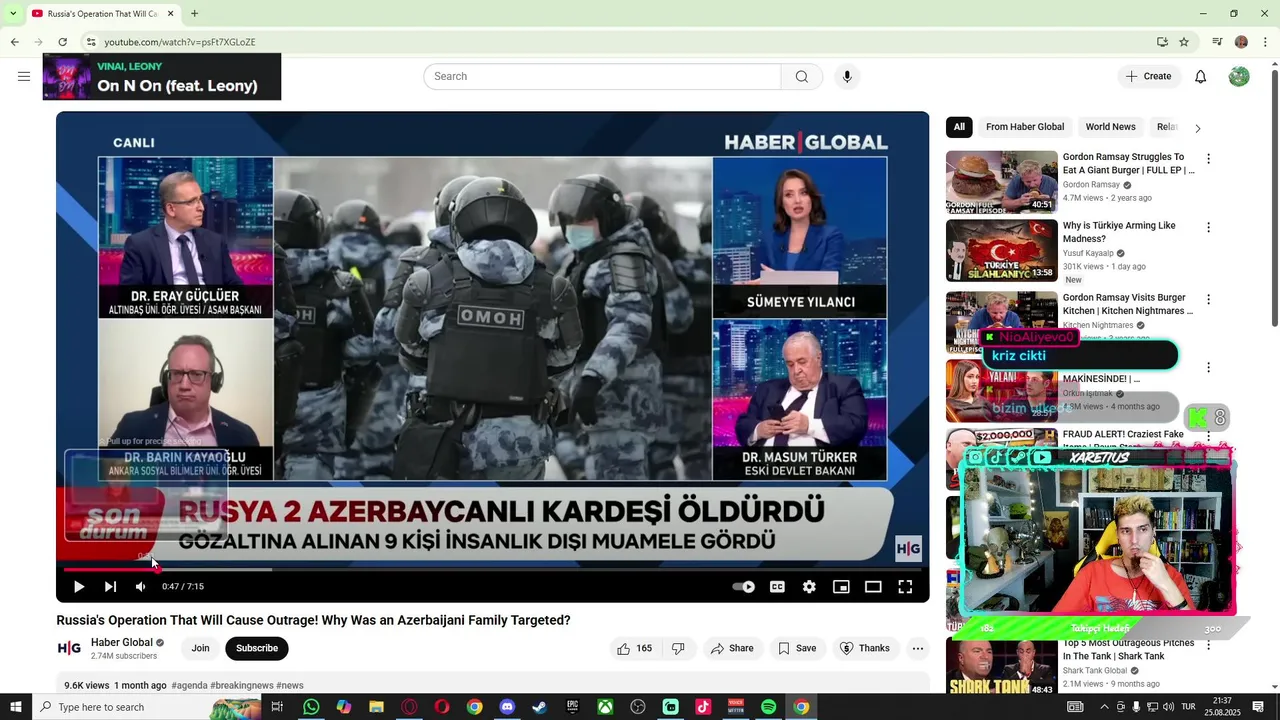1280x720 pixels.
Task: Click the #agenda hashtag
Action: [x=189, y=686]
